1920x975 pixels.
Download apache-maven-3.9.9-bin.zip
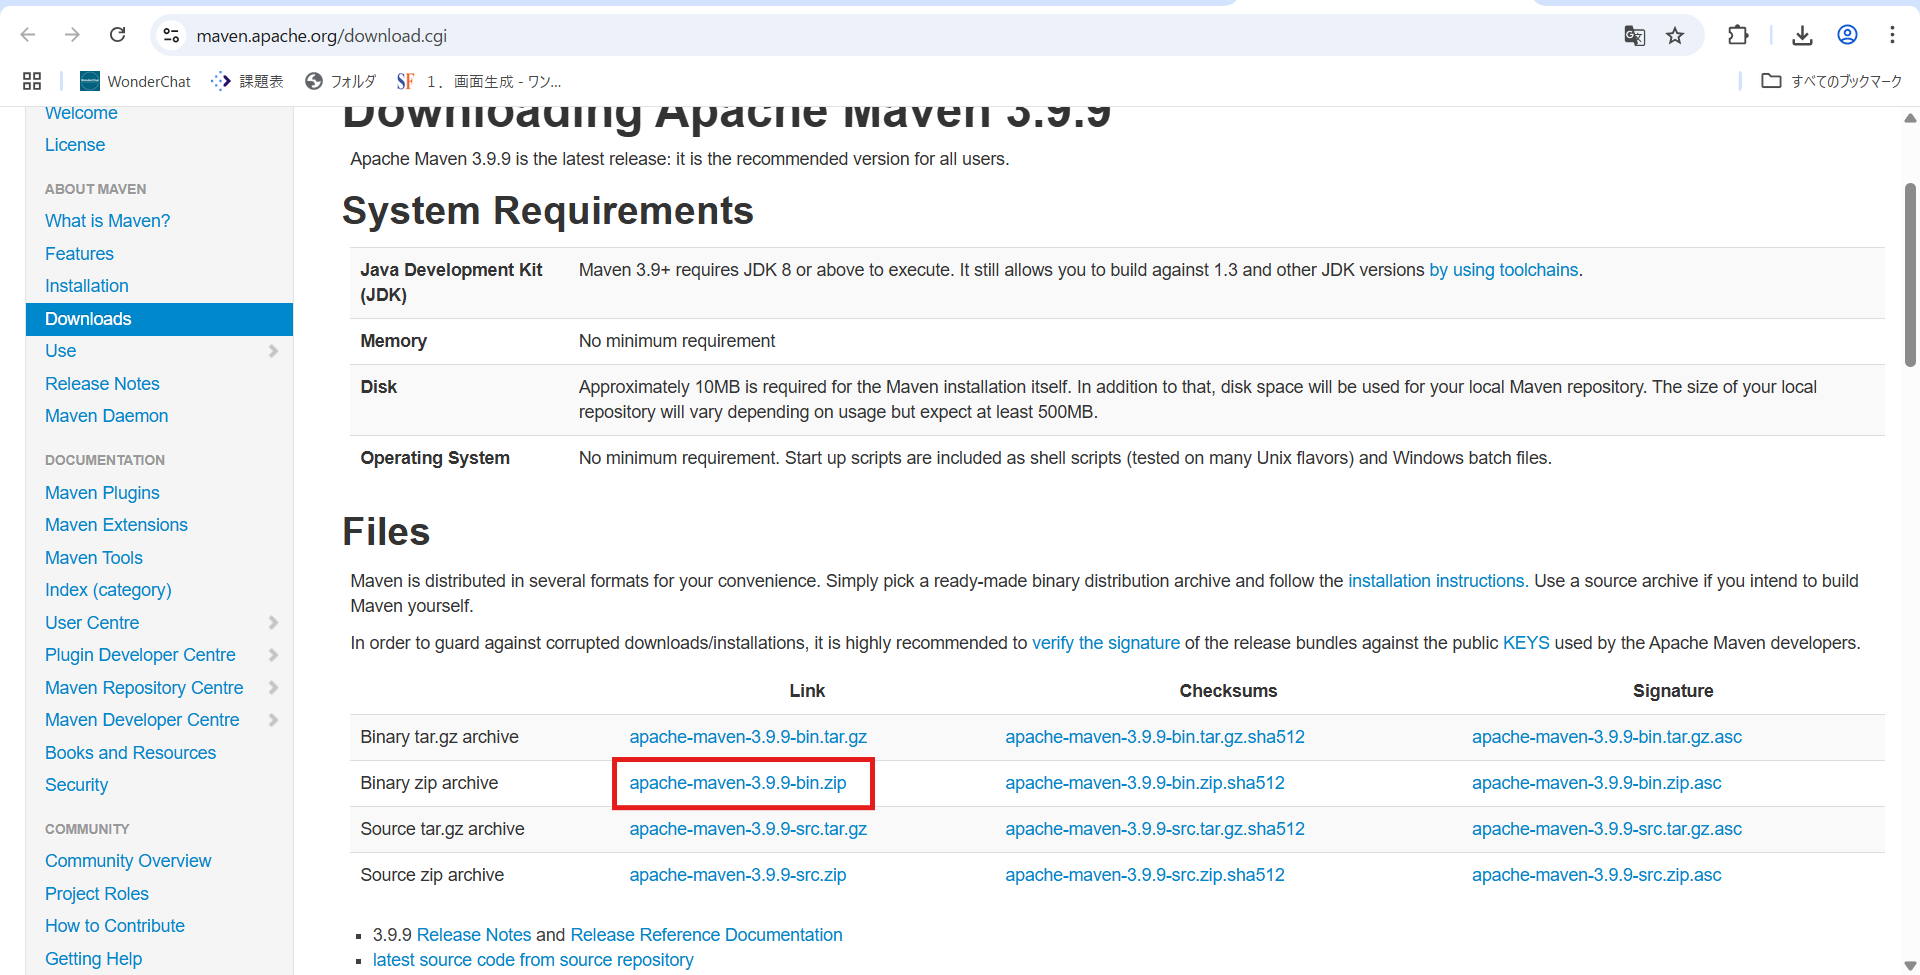[738, 783]
